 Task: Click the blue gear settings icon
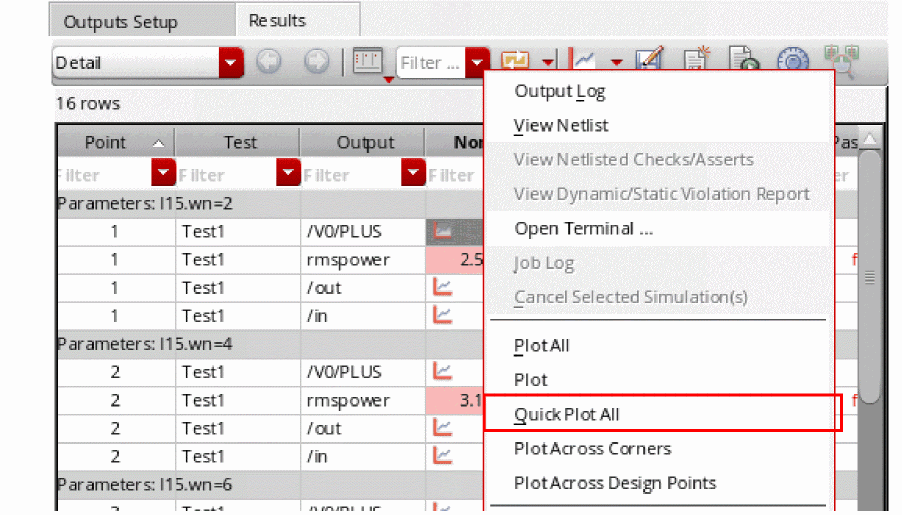(x=793, y=60)
